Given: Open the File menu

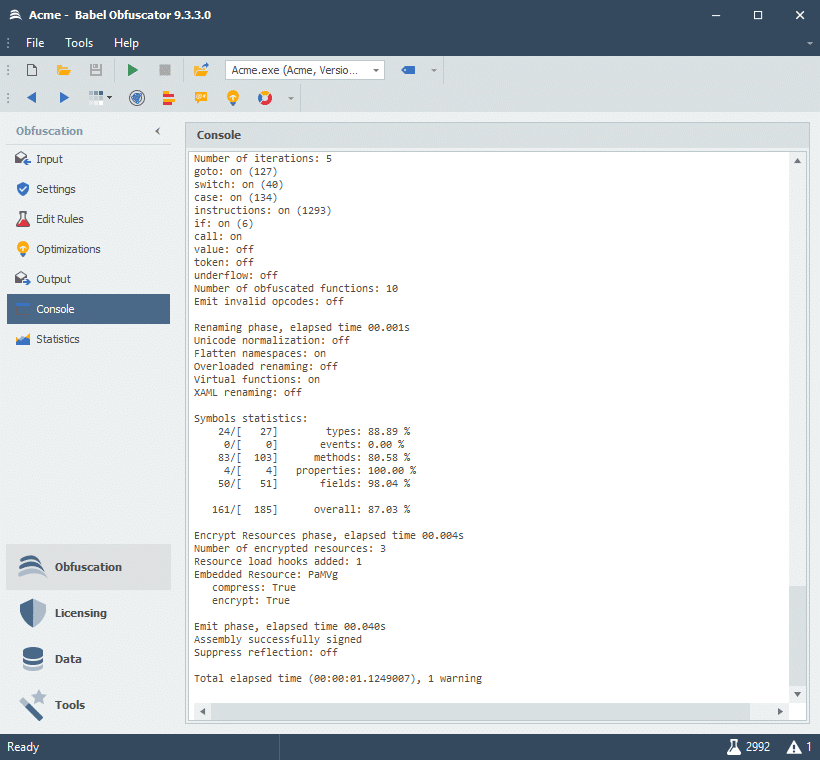Looking at the screenshot, I should click(35, 43).
